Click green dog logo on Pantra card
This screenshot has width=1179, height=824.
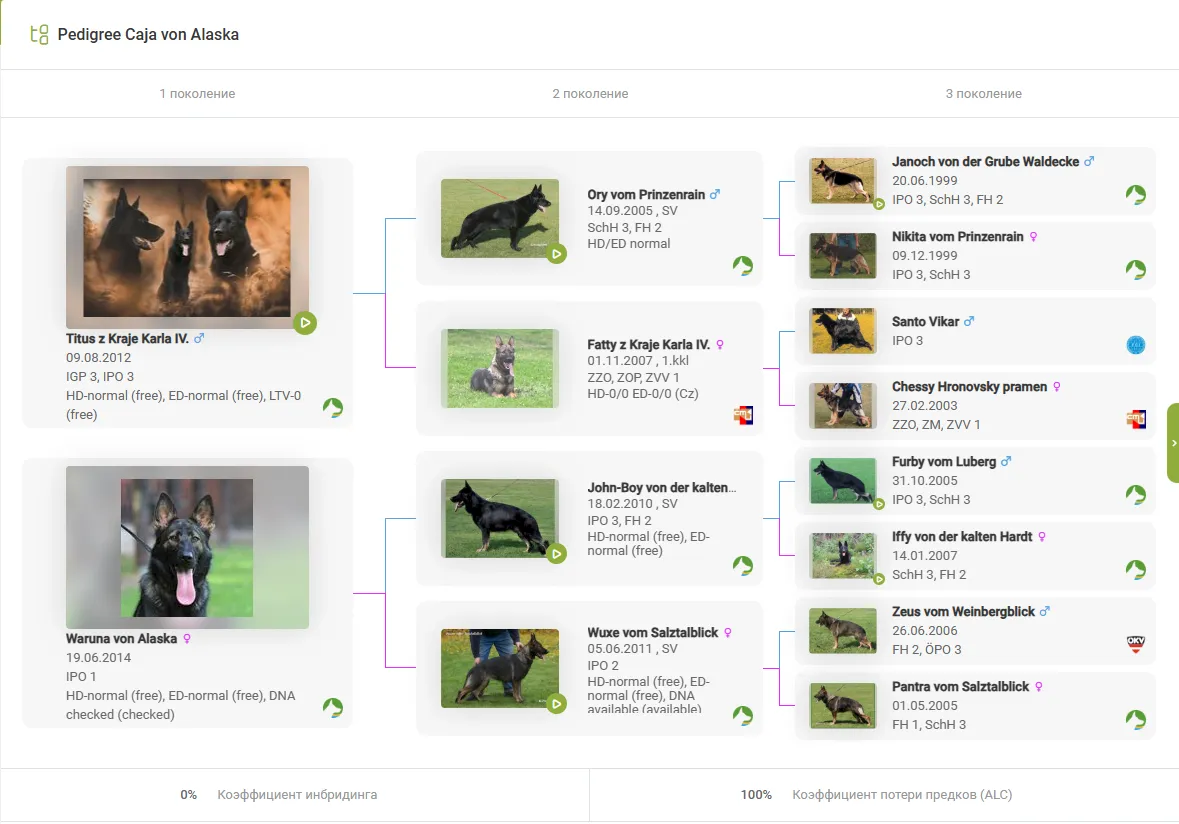[x=1136, y=720]
